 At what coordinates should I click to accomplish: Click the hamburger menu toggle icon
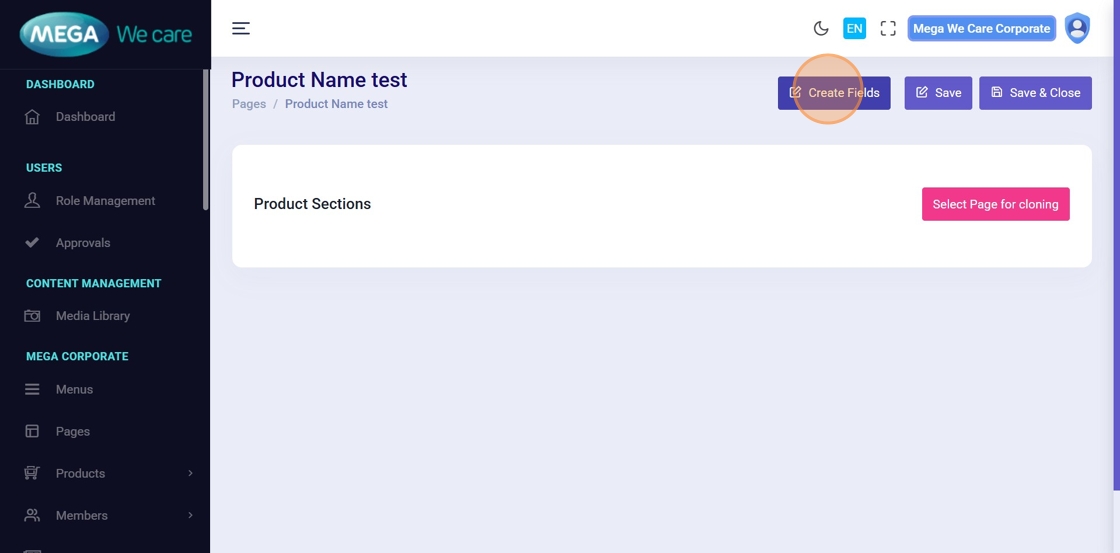[241, 28]
